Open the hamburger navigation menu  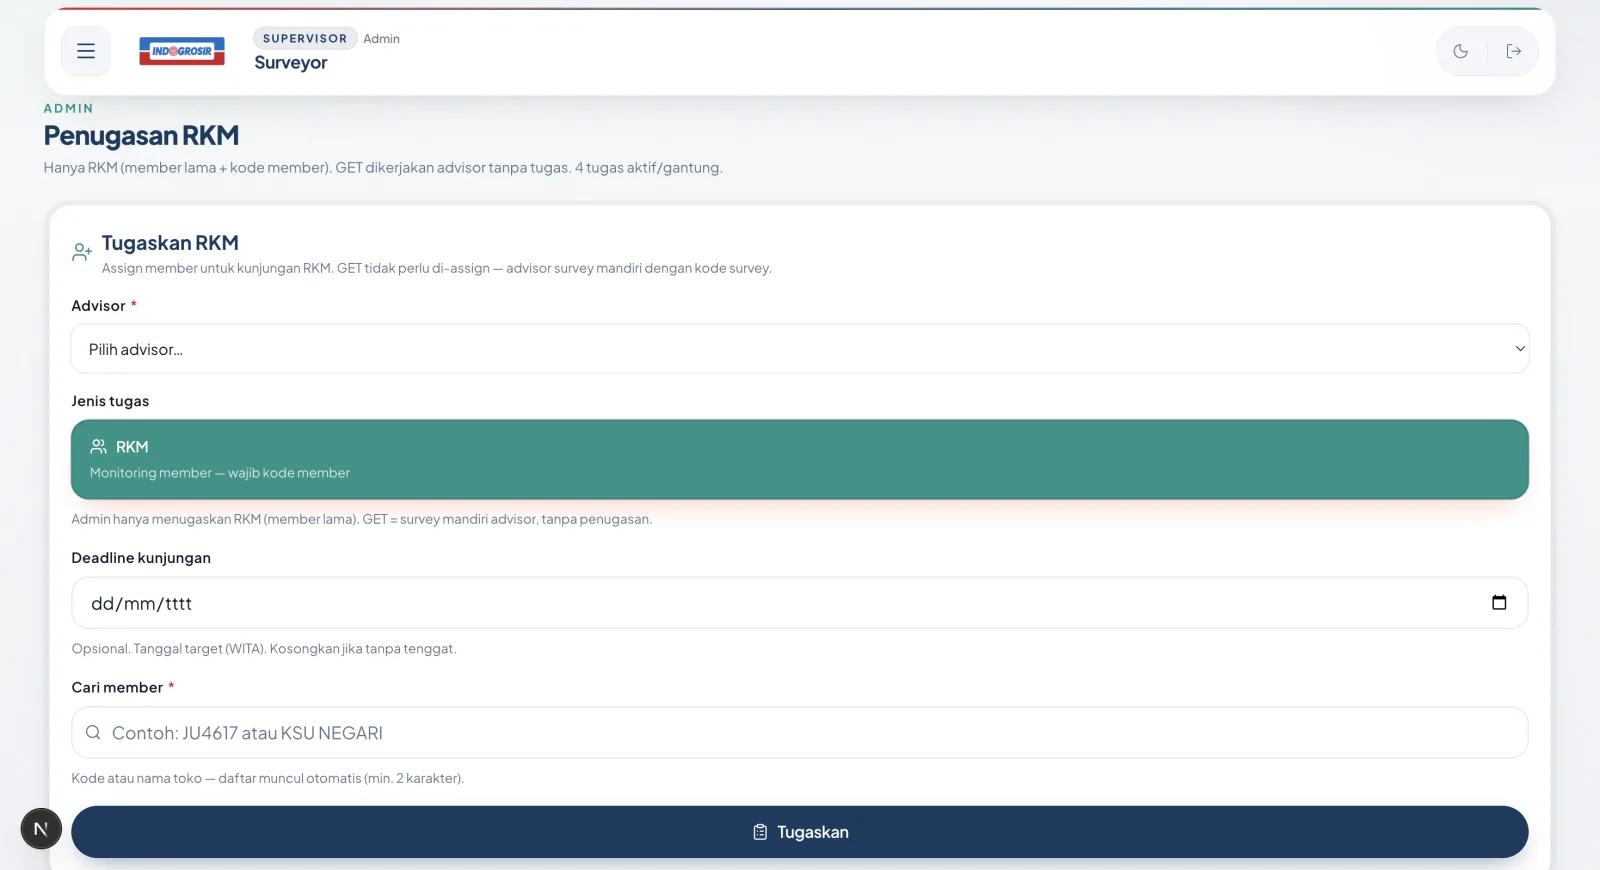86,51
